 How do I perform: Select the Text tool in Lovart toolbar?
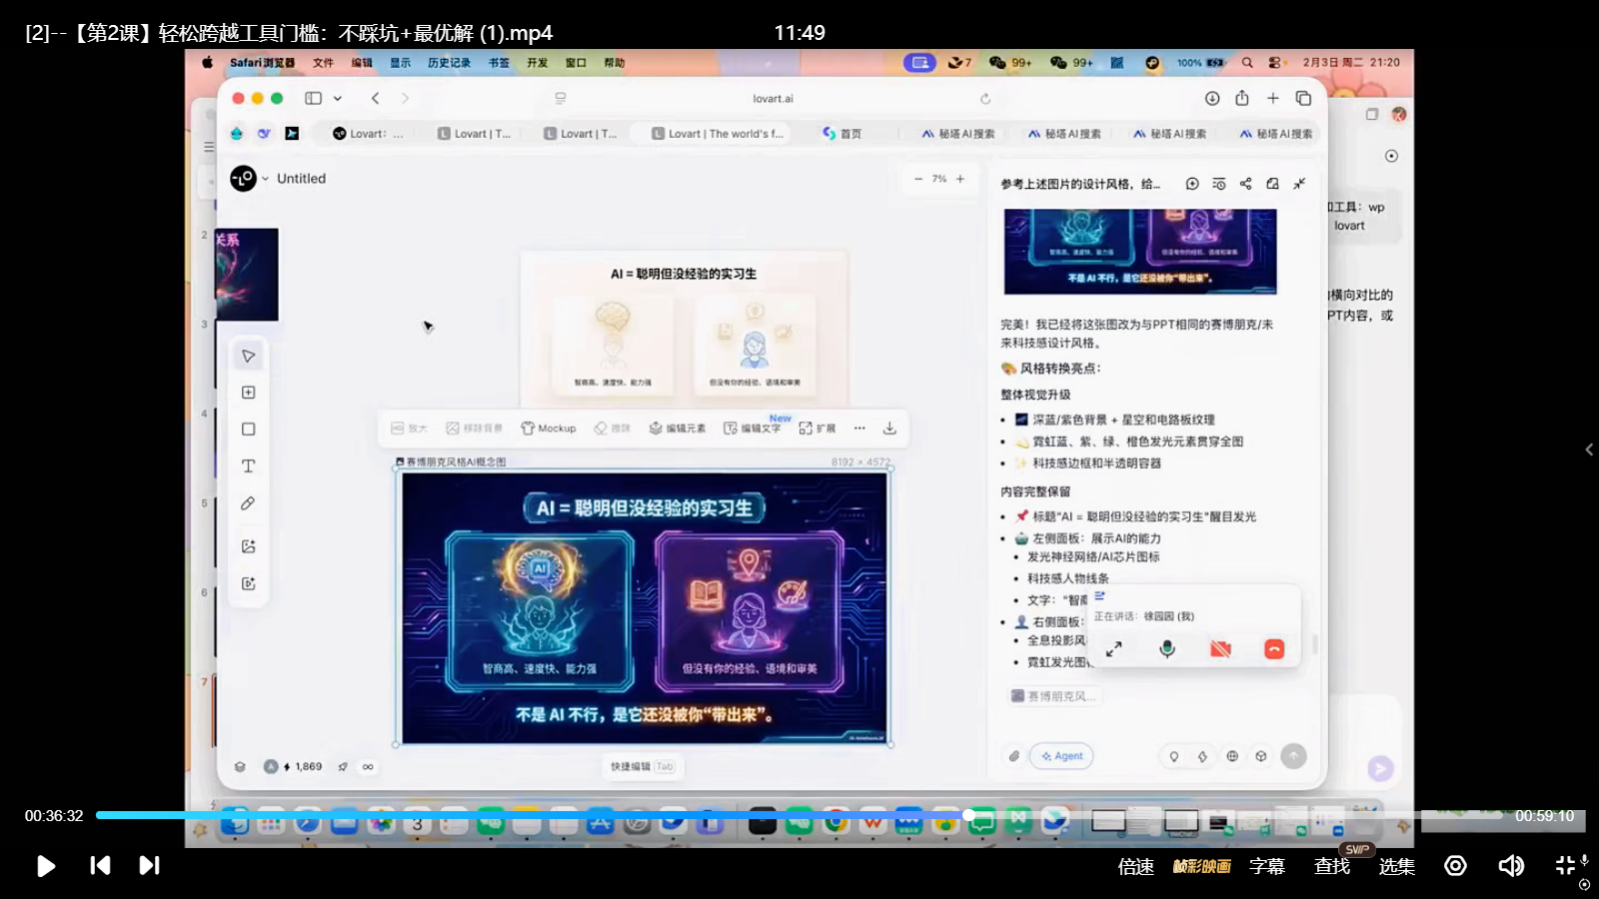(248, 466)
